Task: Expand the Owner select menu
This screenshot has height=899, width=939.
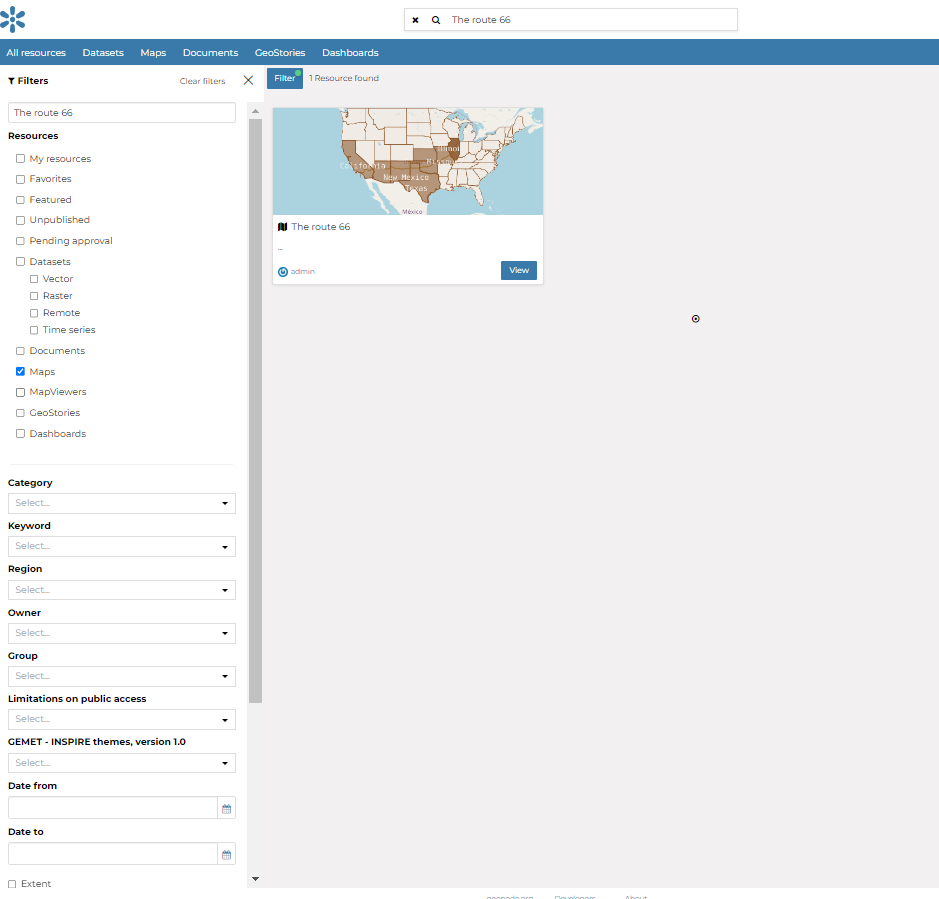Action: tap(121, 632)
